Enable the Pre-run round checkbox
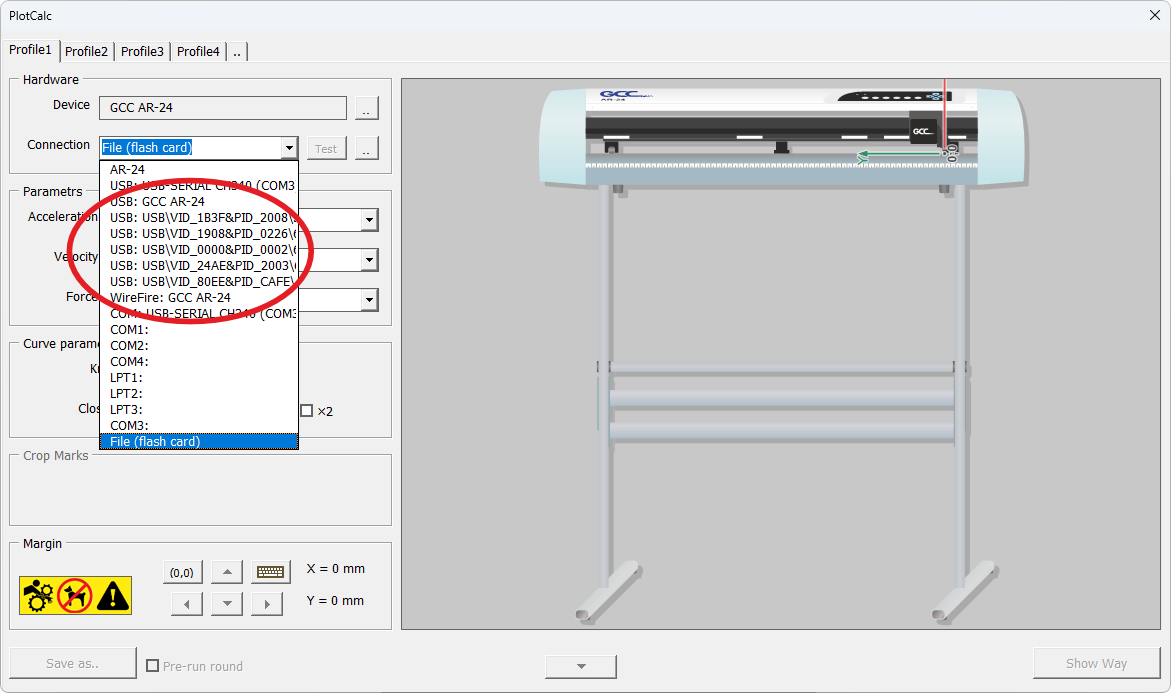Screen dimensions: 1171x693 152,665
